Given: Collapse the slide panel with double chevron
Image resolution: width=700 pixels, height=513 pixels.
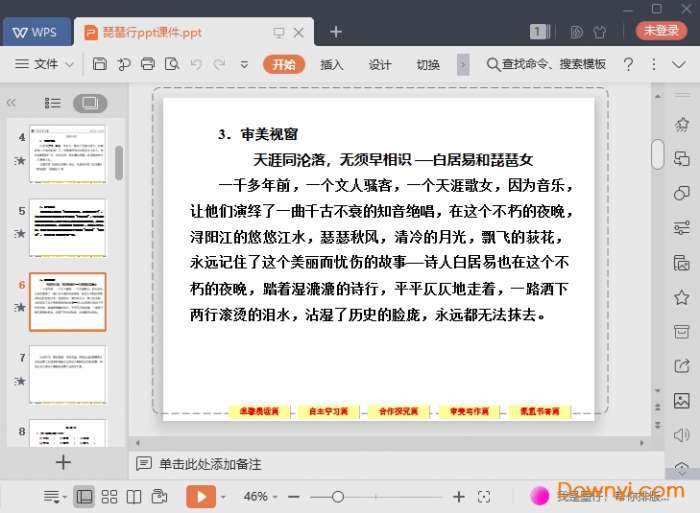Looking at the screenshot, I should point(11,103).
